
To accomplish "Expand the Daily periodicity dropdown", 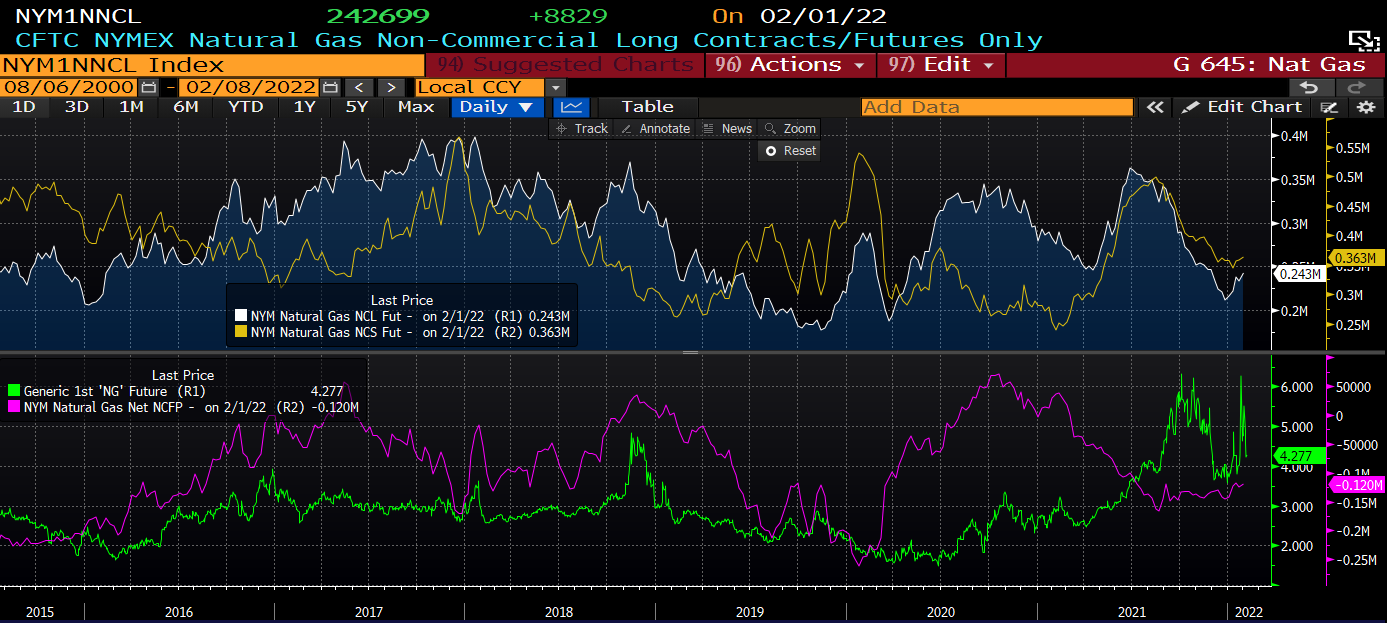I will click(497, 107).
